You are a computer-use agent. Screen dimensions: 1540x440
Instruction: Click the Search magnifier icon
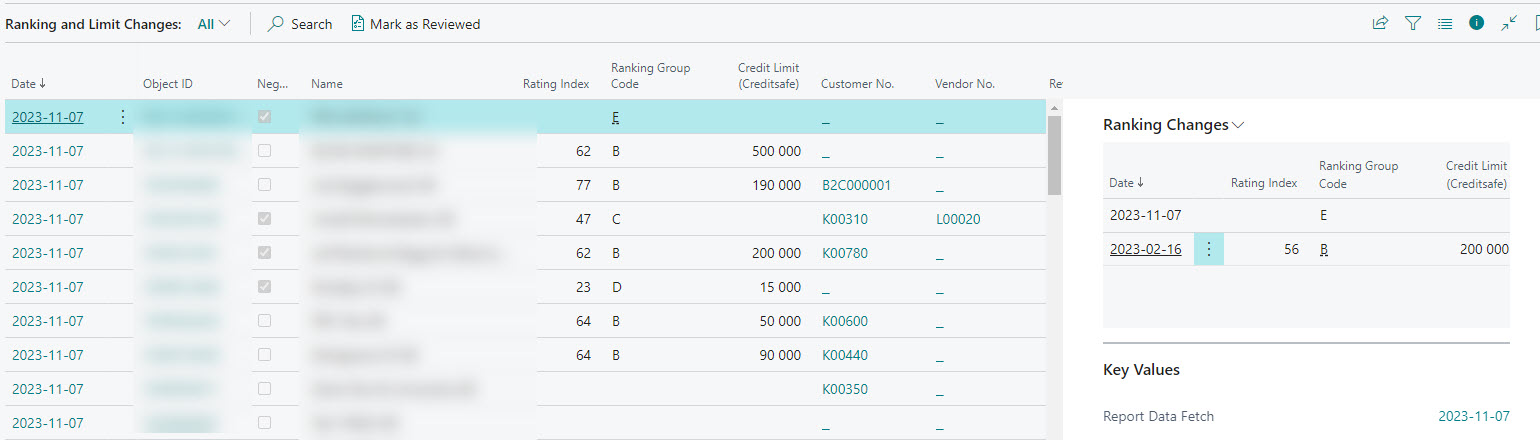coord(276,24)
